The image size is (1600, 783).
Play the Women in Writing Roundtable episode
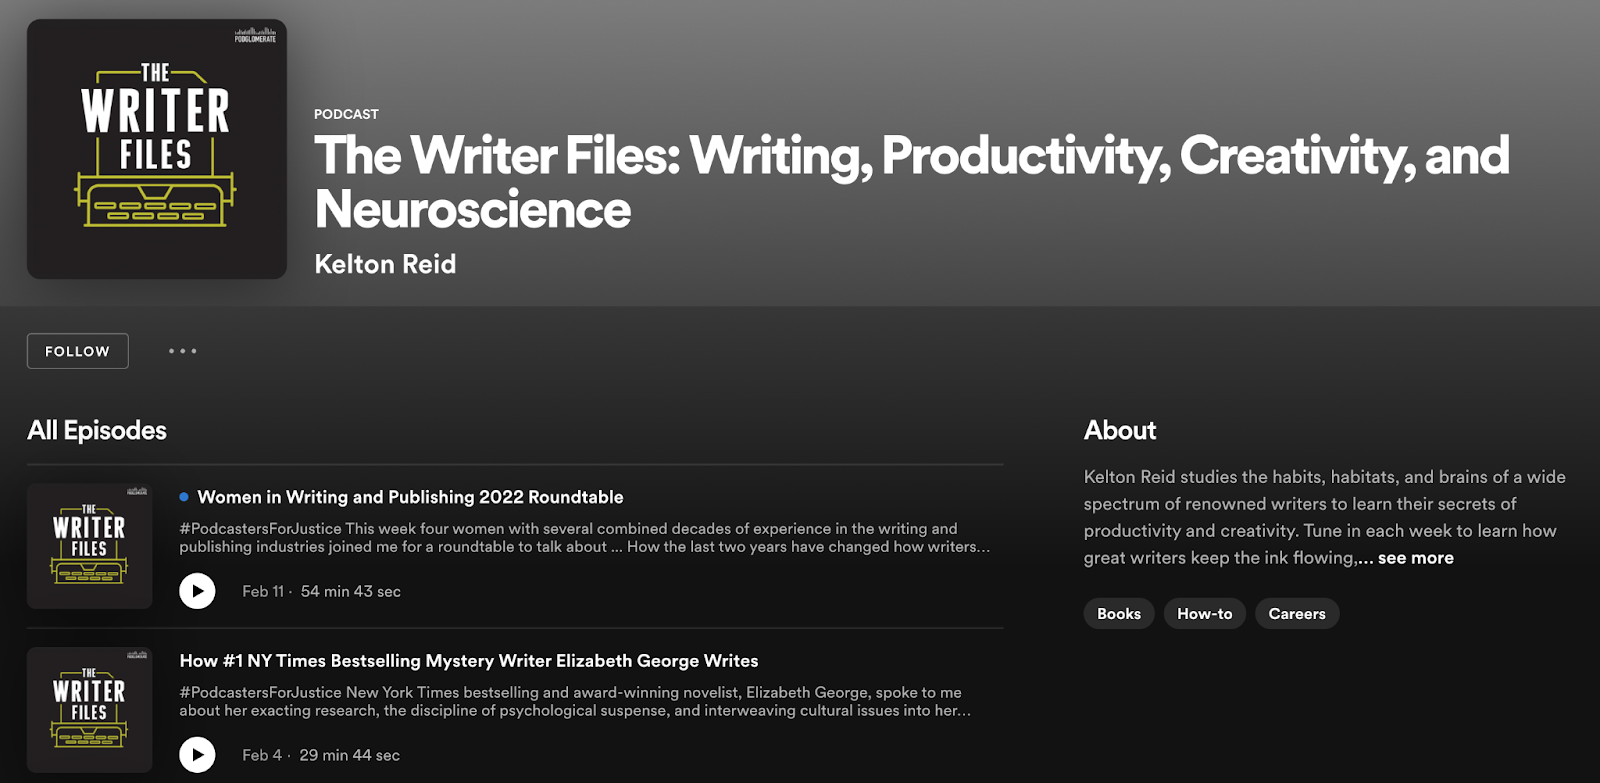(x=197, y=591)
